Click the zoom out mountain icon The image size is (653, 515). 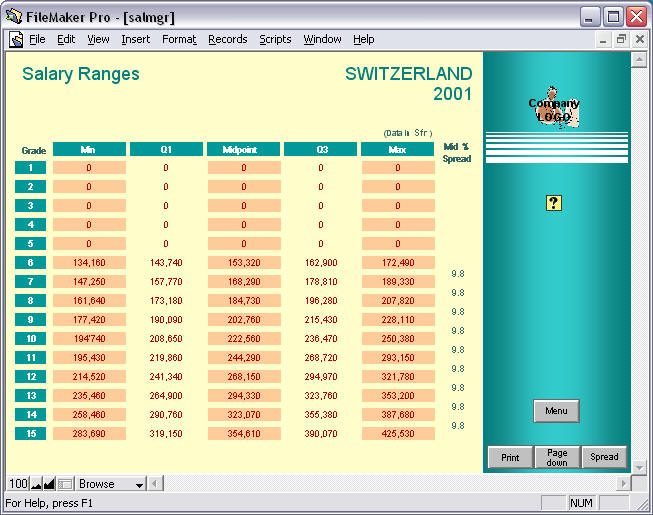coord(36,484)
